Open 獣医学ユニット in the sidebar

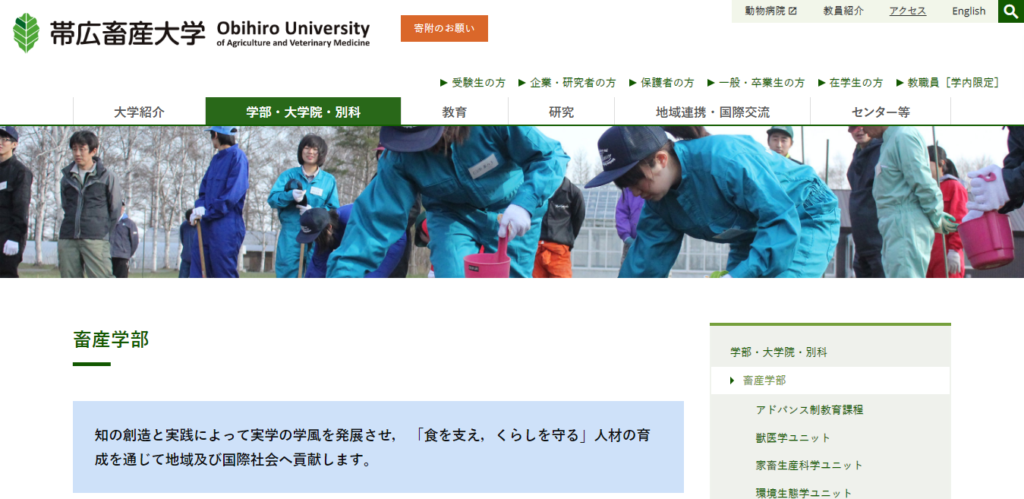click(x=793, y=438)
